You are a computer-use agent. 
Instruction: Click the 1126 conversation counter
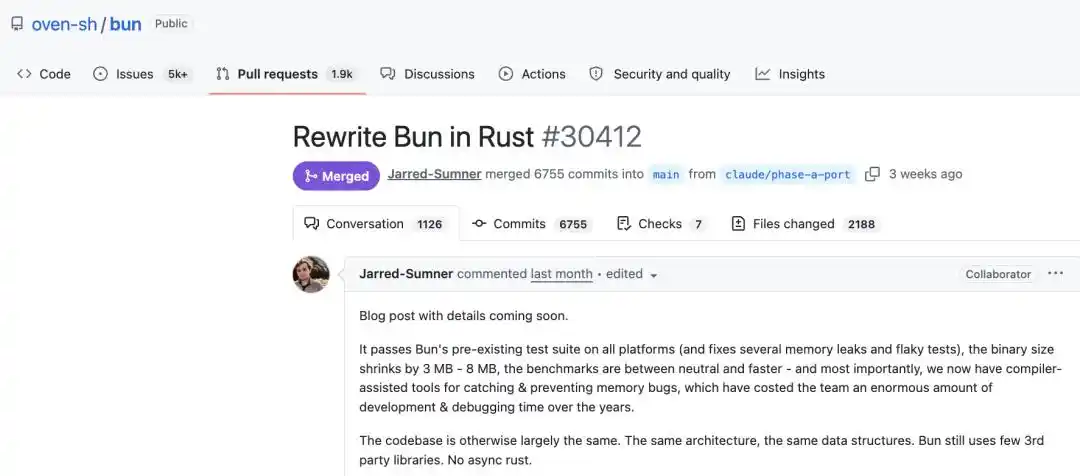click(x=430, y=225)
